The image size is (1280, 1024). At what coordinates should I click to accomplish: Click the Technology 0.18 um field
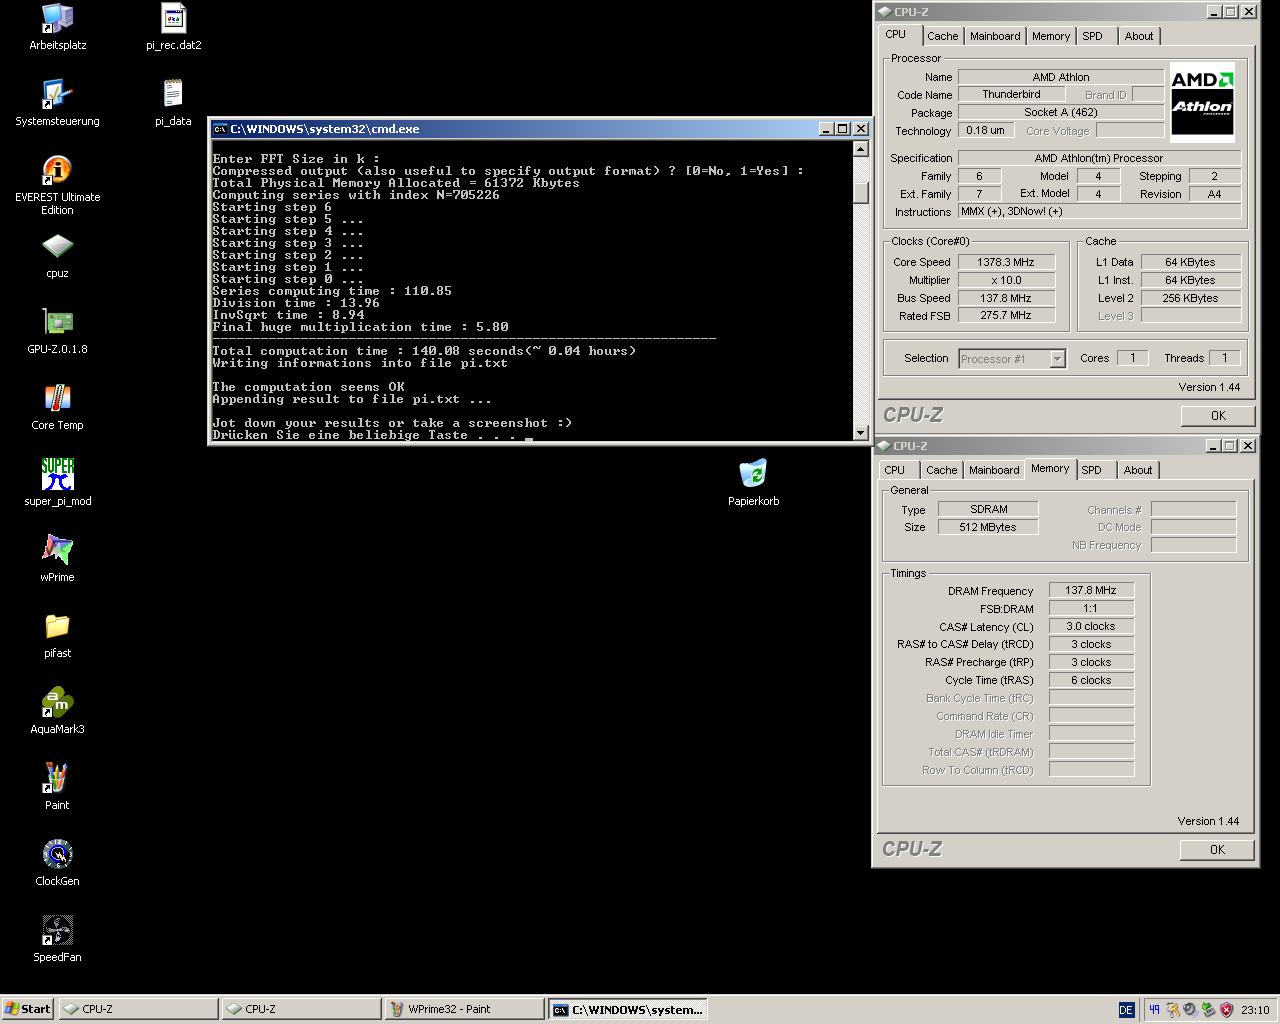(985, 130)
